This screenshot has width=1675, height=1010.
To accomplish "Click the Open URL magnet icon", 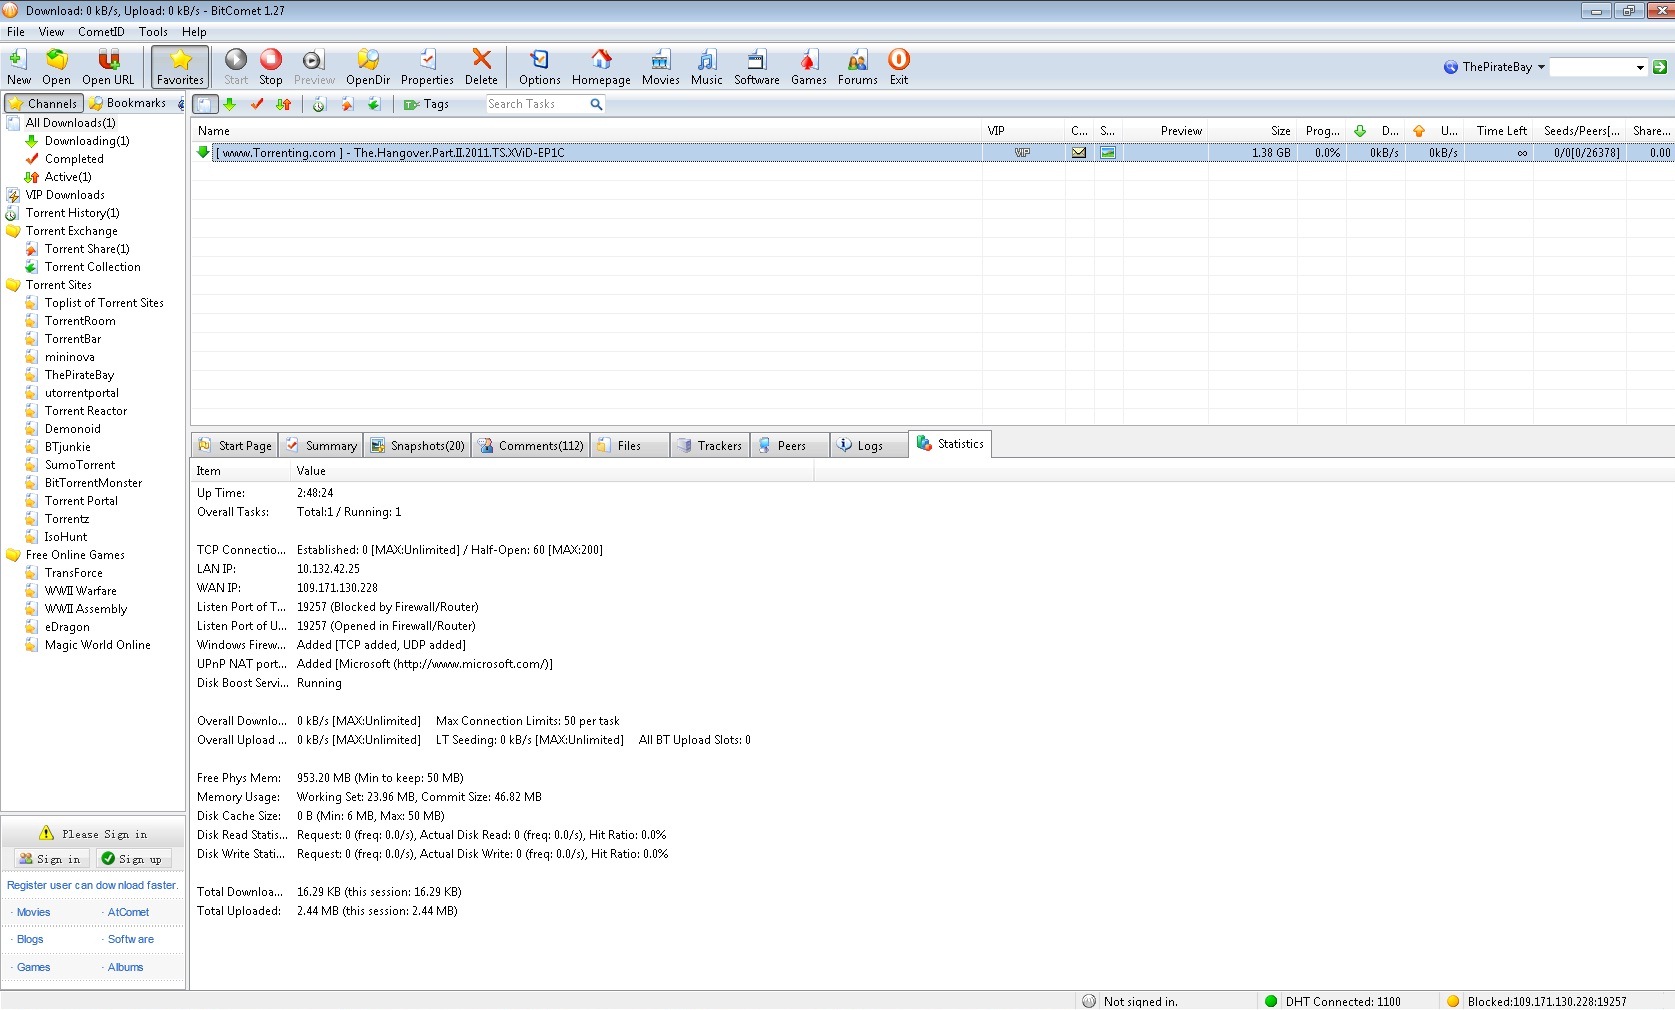I will (108, 67).
